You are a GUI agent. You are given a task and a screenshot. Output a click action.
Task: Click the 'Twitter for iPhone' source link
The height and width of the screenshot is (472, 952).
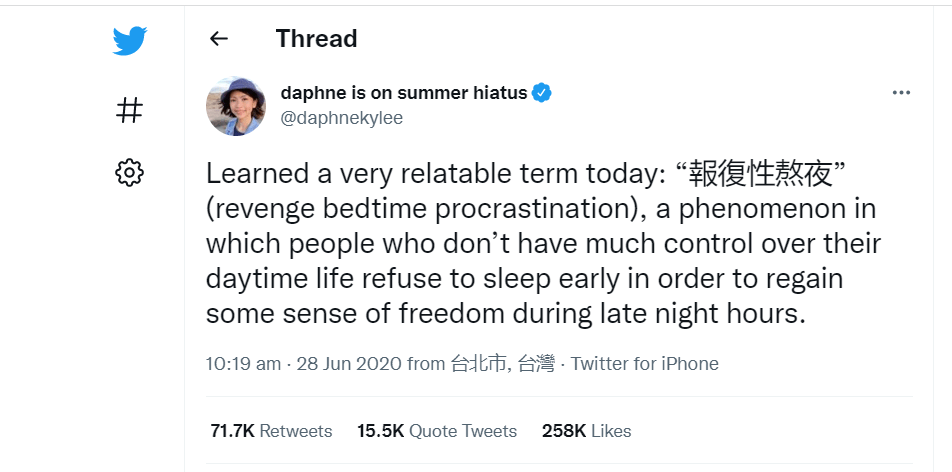pyautogui.click(x=644, y=364)
